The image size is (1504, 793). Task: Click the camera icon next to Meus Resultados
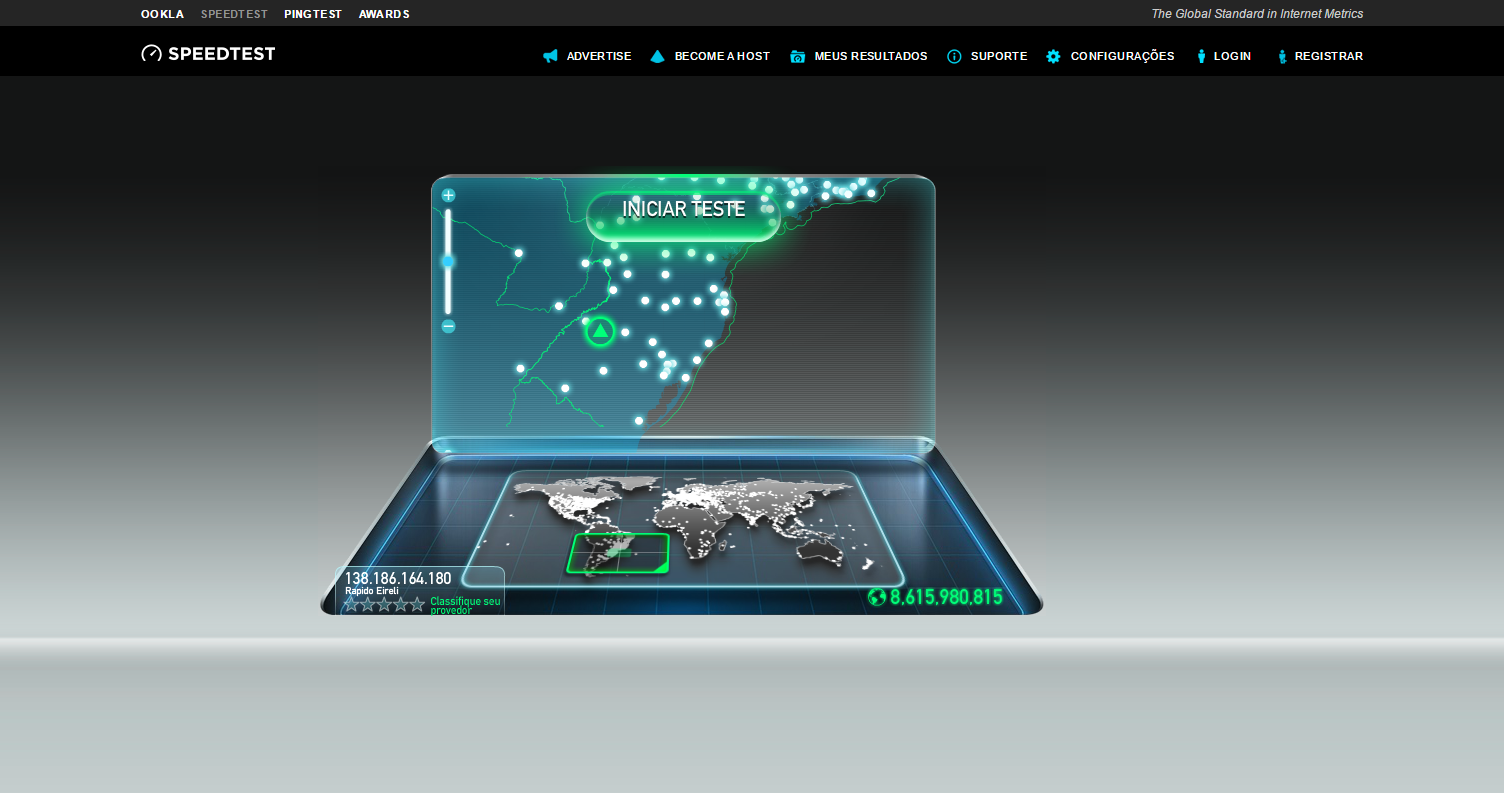[798, 56]
